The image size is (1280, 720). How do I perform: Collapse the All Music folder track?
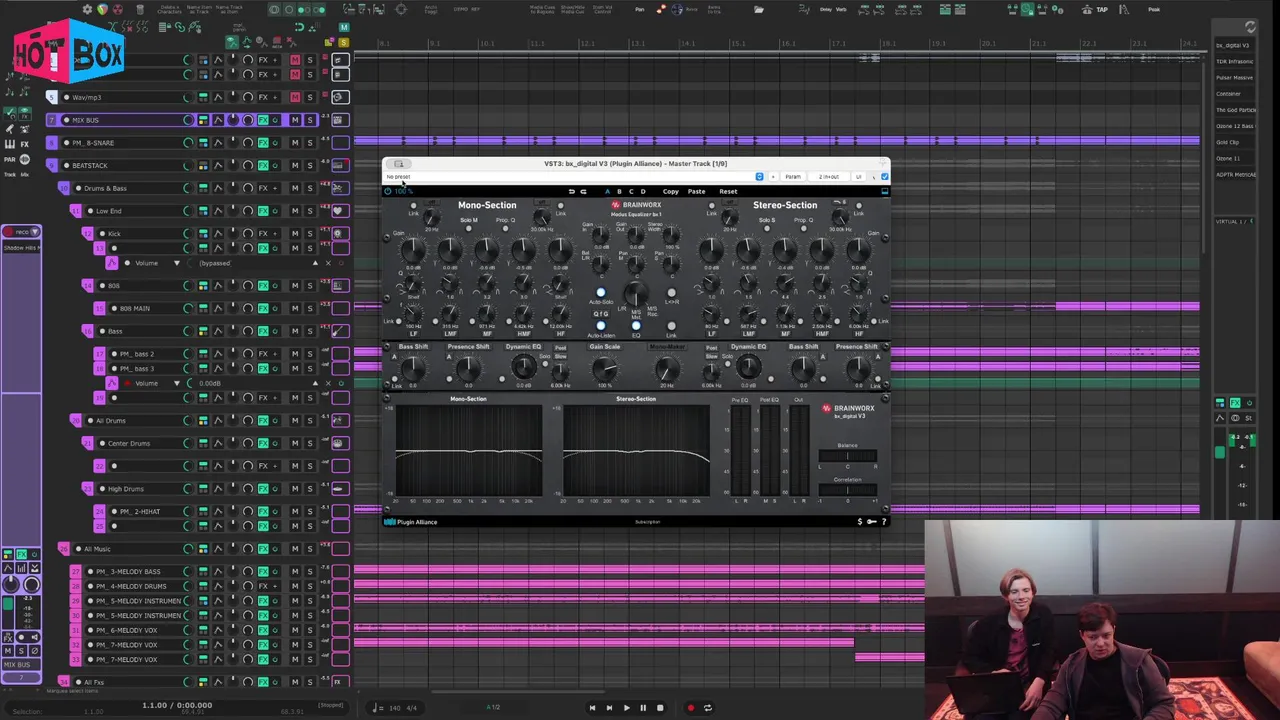[64, 549]
